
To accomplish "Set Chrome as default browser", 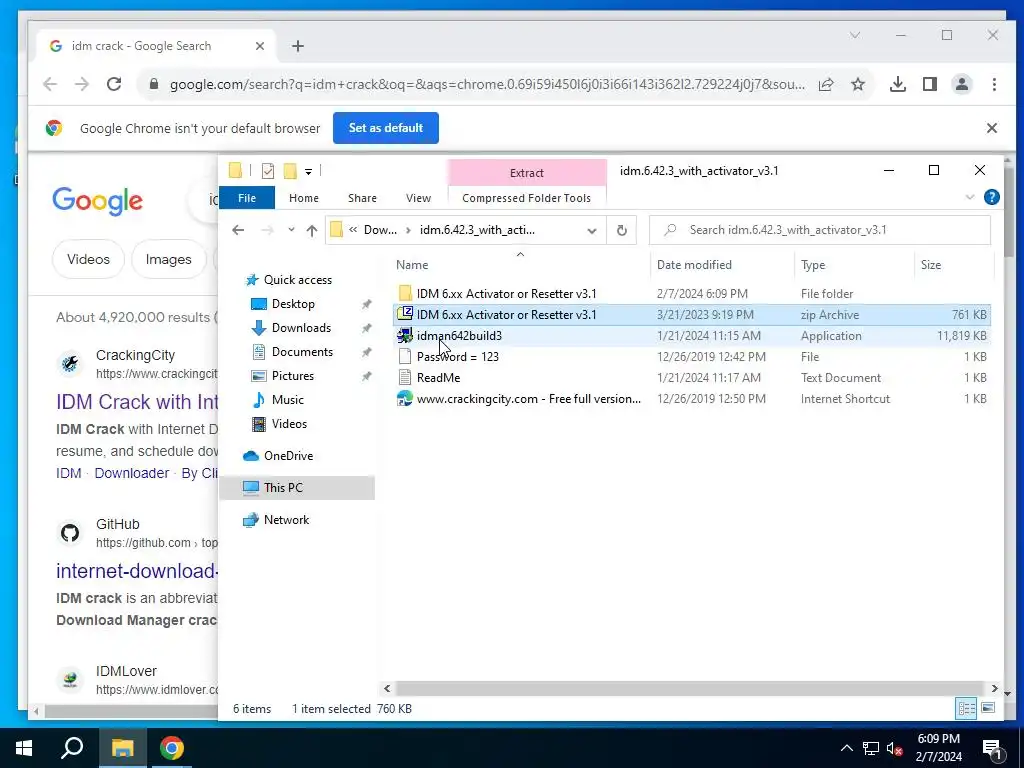I will (385, 128).
